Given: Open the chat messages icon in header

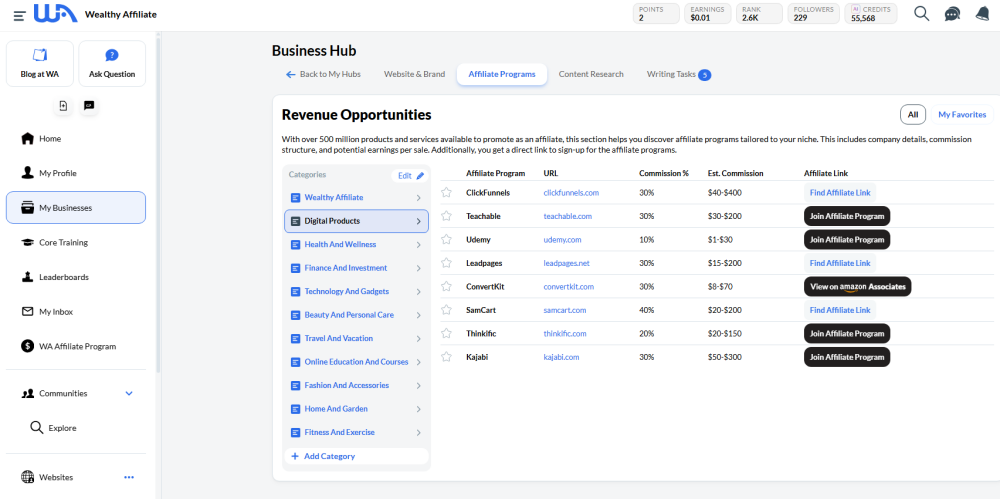Looking at the screenshot, I should pos(952,14).
